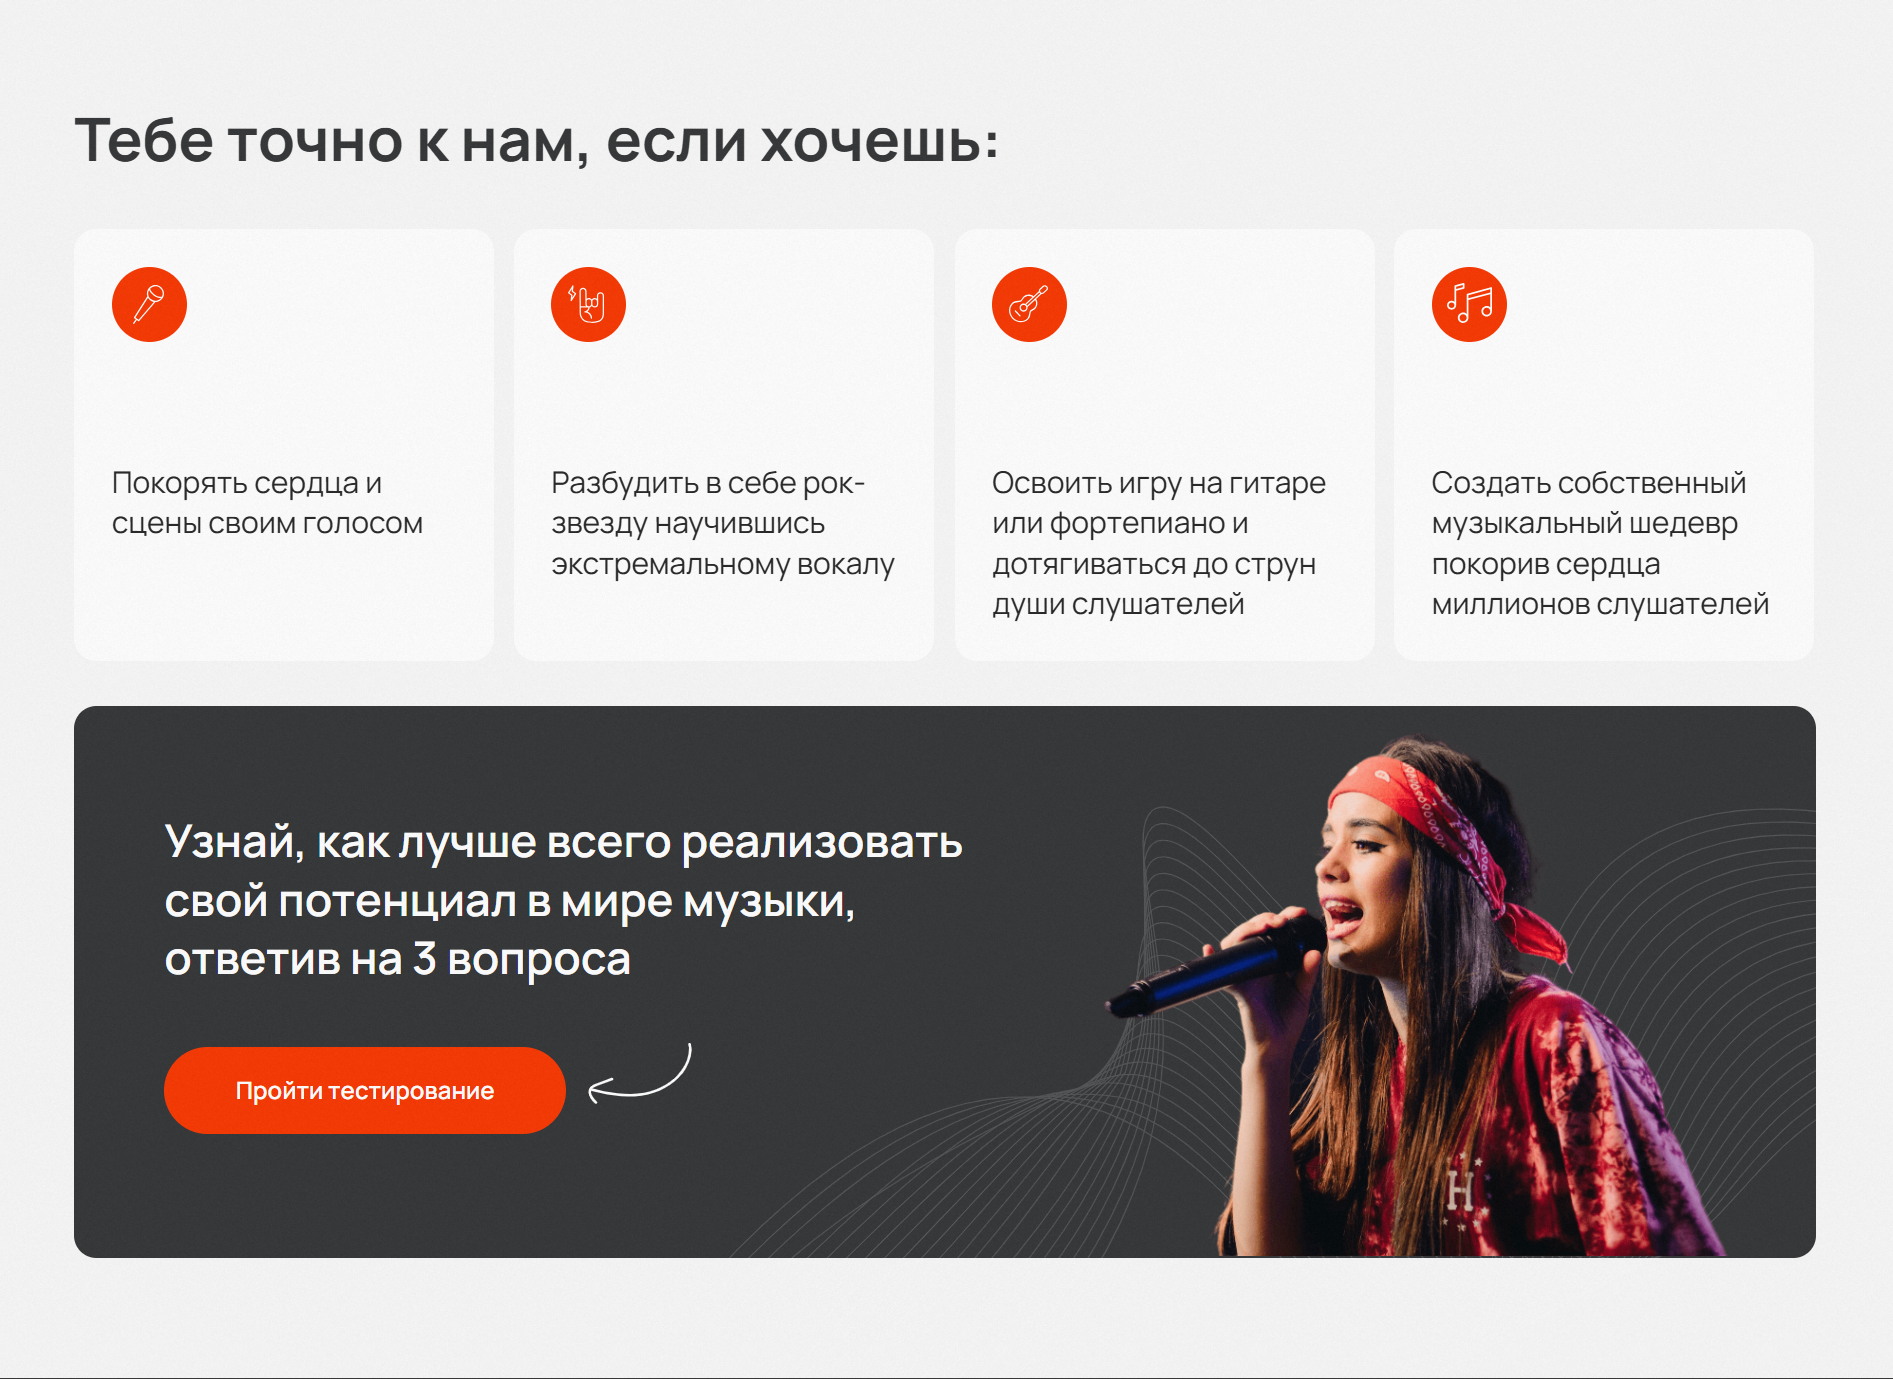Click the guitar icon in the third card
Screen dimensions: 1893x1379
pos(1029,304)
